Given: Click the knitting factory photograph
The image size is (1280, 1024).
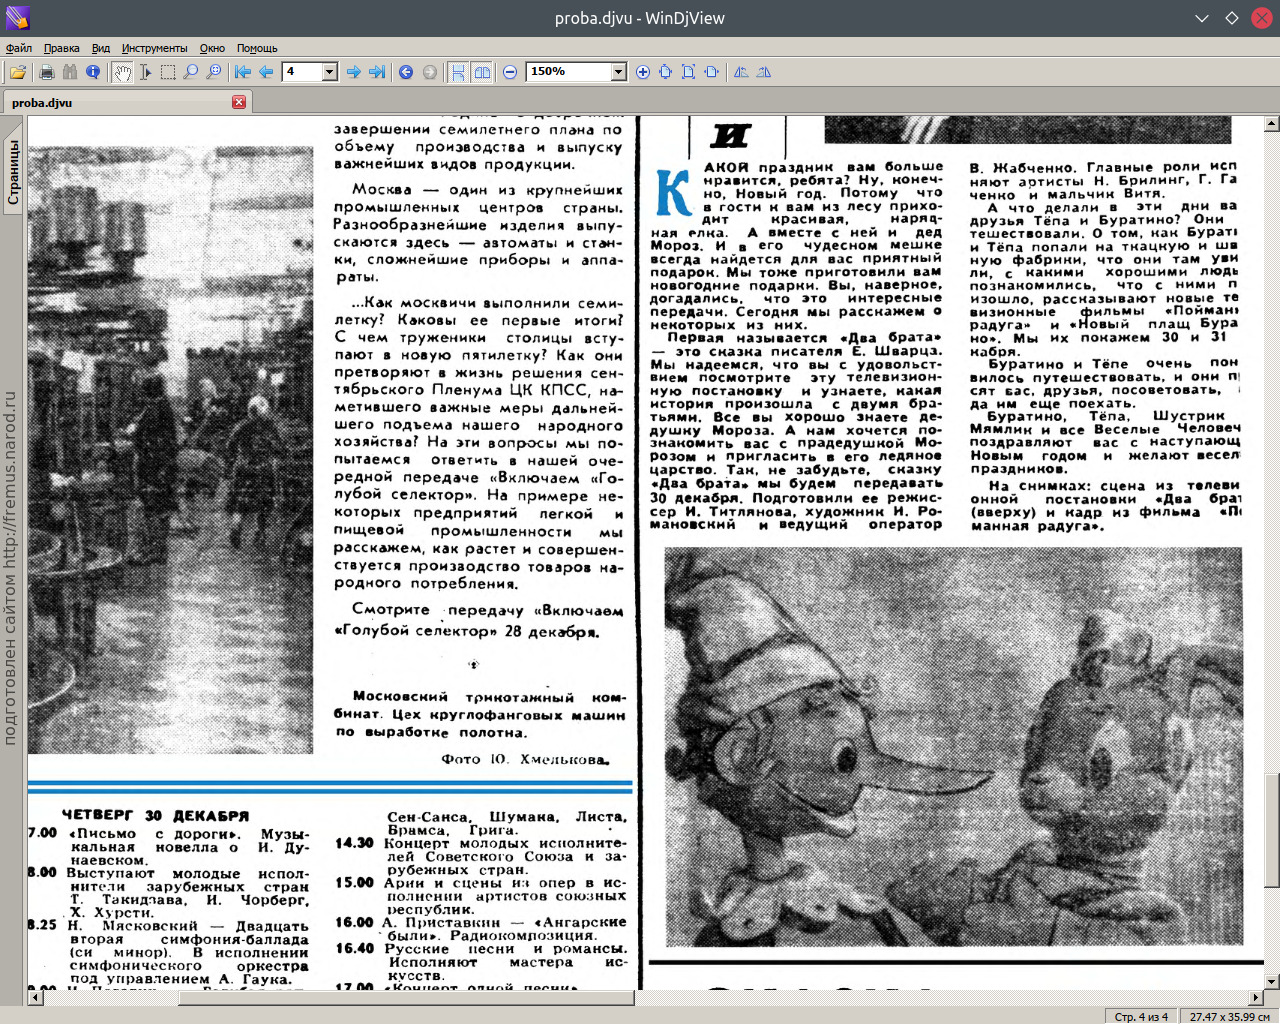Looking at the screenshot, I should point(170,450).
